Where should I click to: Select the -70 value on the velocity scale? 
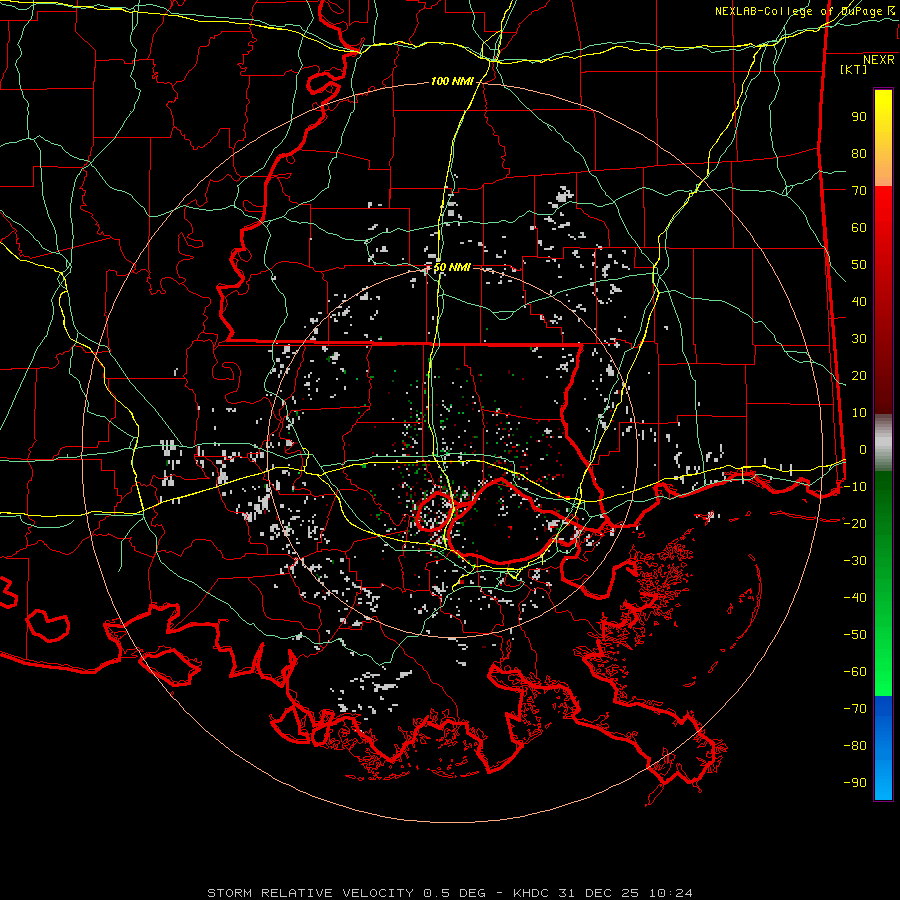(855, 708)
